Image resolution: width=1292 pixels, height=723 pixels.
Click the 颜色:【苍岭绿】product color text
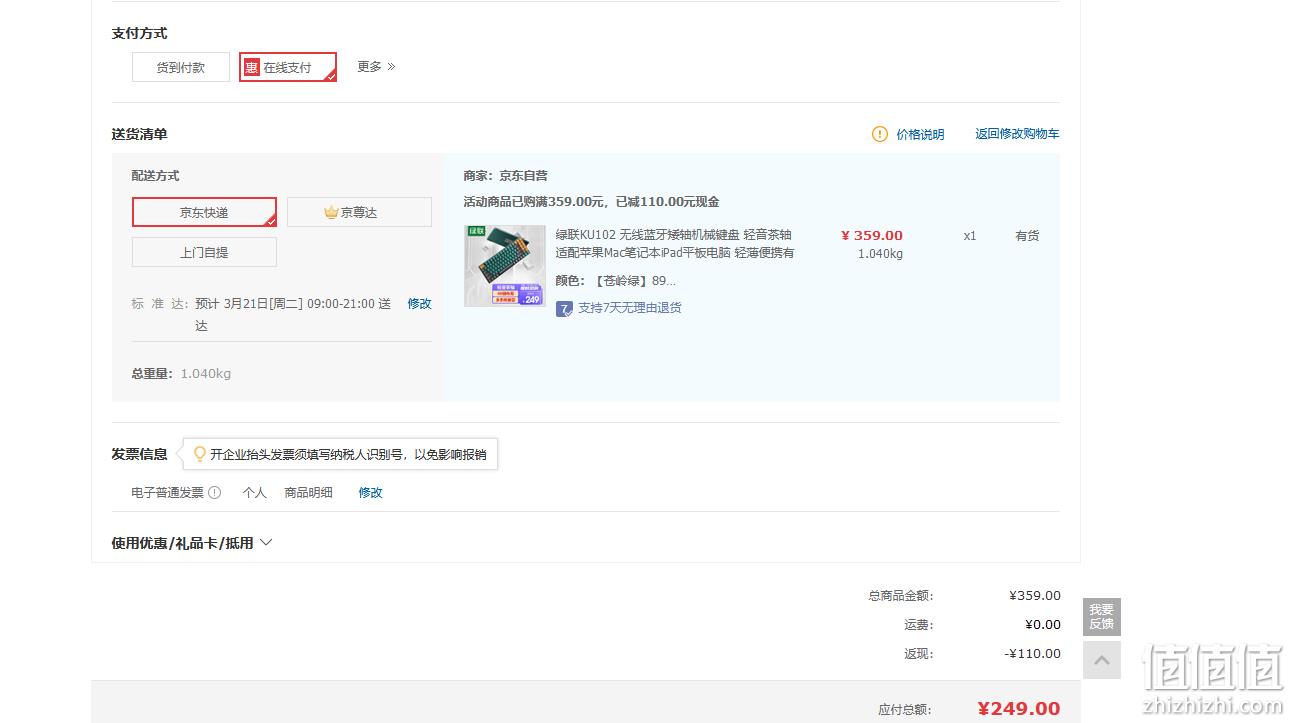(616, 281)
